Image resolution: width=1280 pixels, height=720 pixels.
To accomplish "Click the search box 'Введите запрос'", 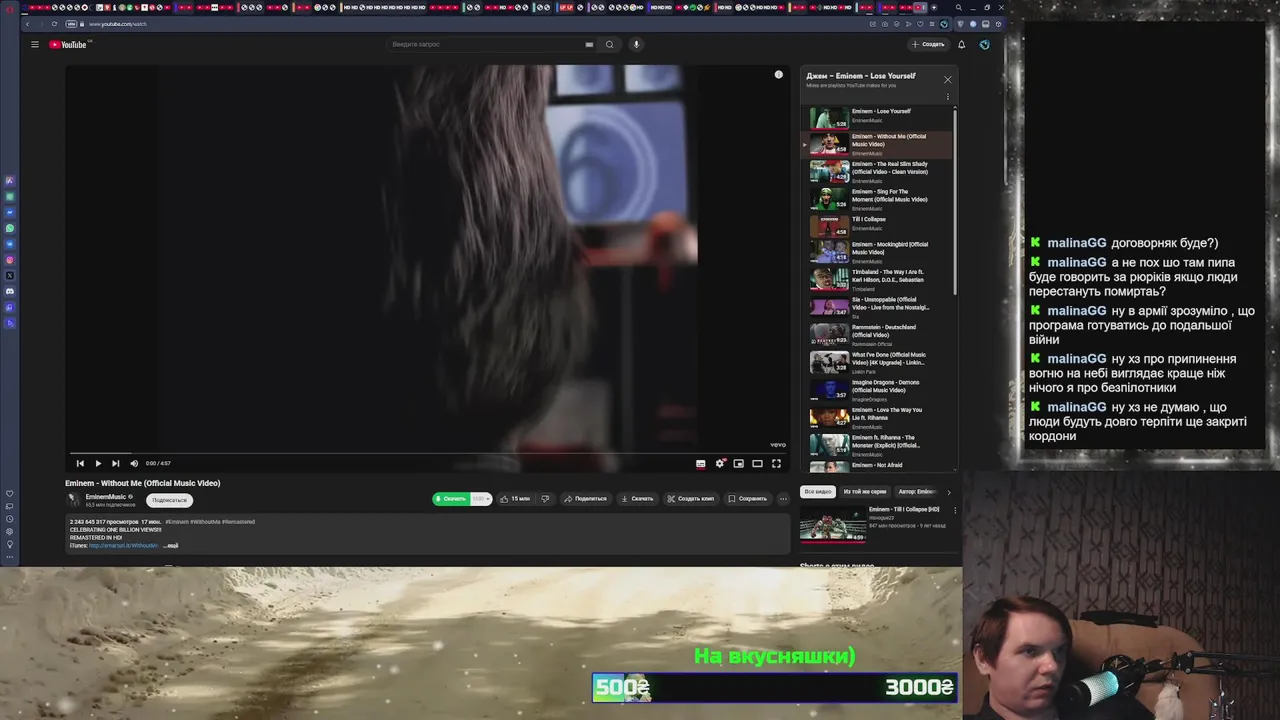I will tap(485, 44).
